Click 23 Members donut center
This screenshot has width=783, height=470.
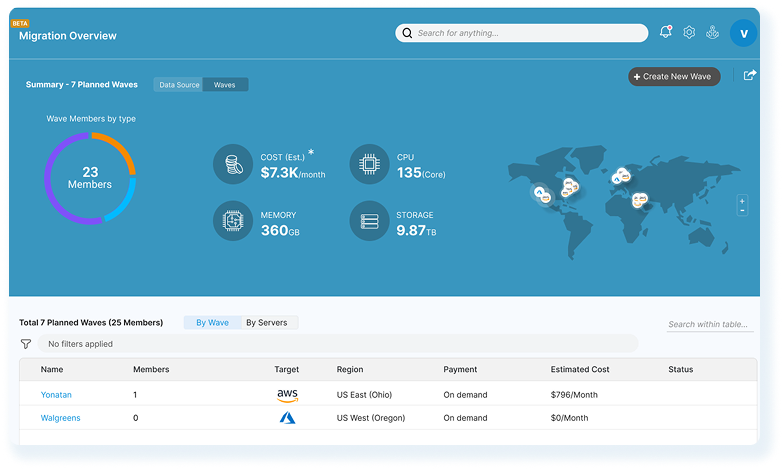(90, 178)
